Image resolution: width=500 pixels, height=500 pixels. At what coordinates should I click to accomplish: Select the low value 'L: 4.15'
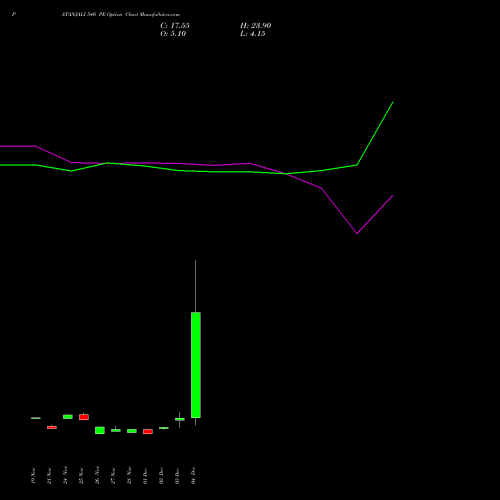pos(253,34)
